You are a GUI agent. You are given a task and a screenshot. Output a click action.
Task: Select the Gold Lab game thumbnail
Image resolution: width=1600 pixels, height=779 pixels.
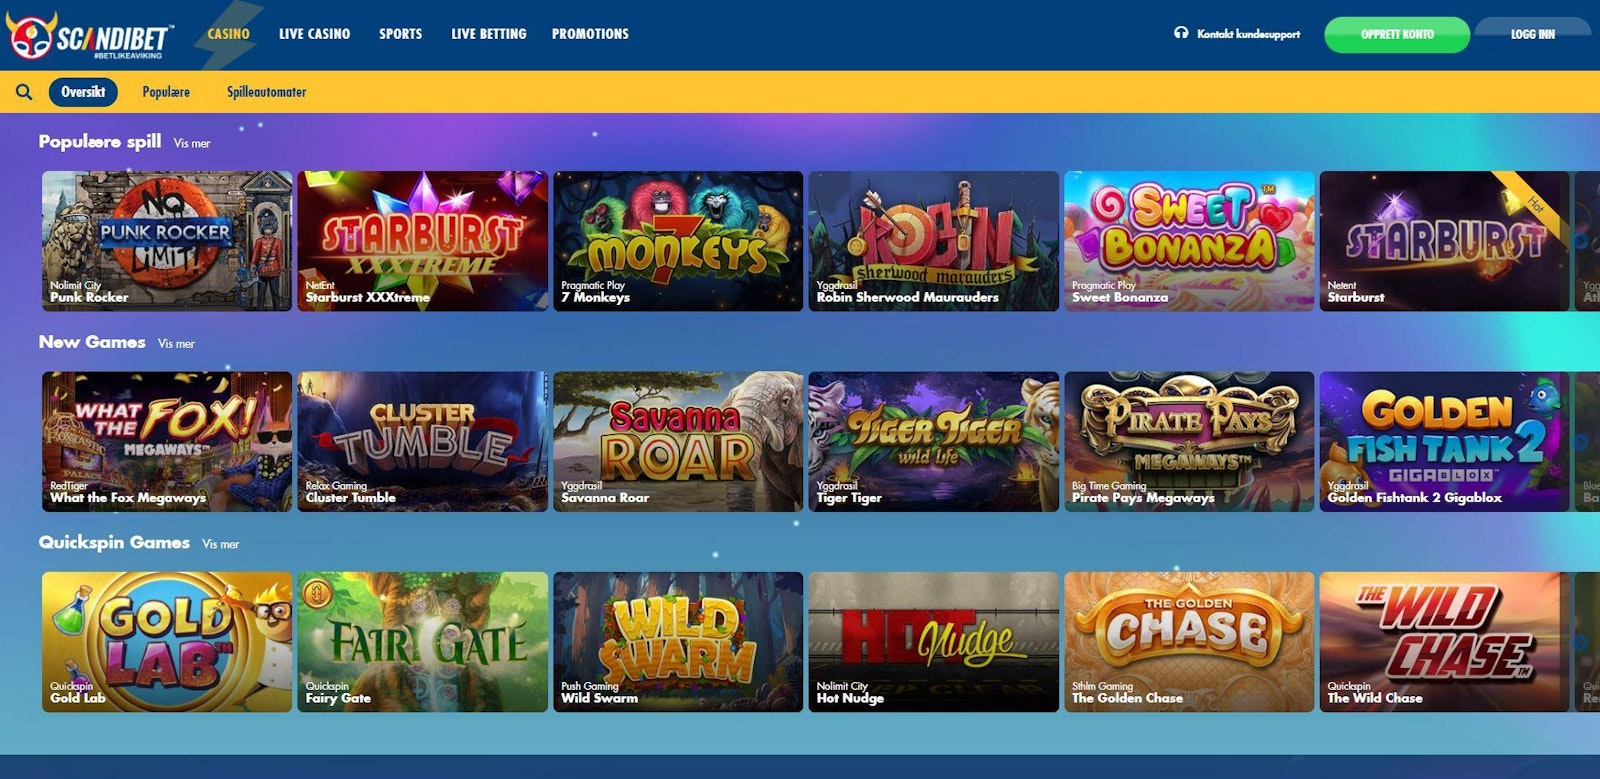click(167, 642)
